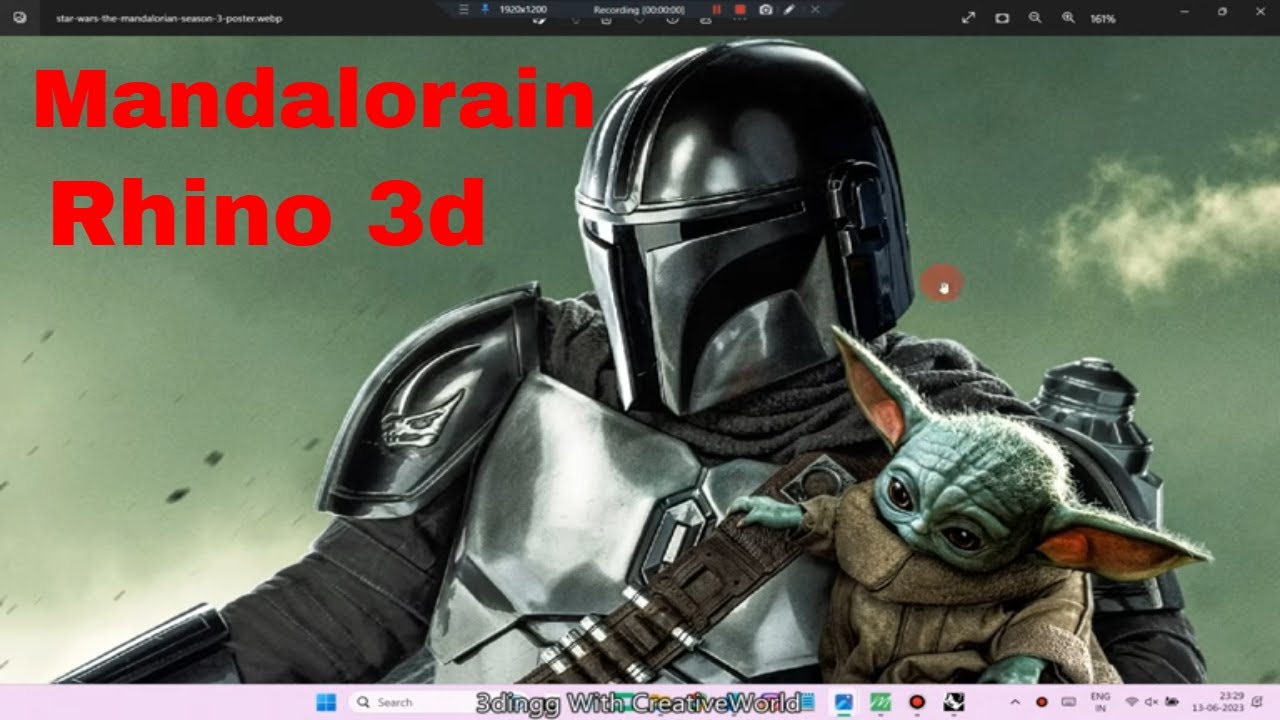Click the Recording [00:00:00] timer text
The width and height of the screenshot is (1280, 720).
pyautogui.click(x=639, y=9)
